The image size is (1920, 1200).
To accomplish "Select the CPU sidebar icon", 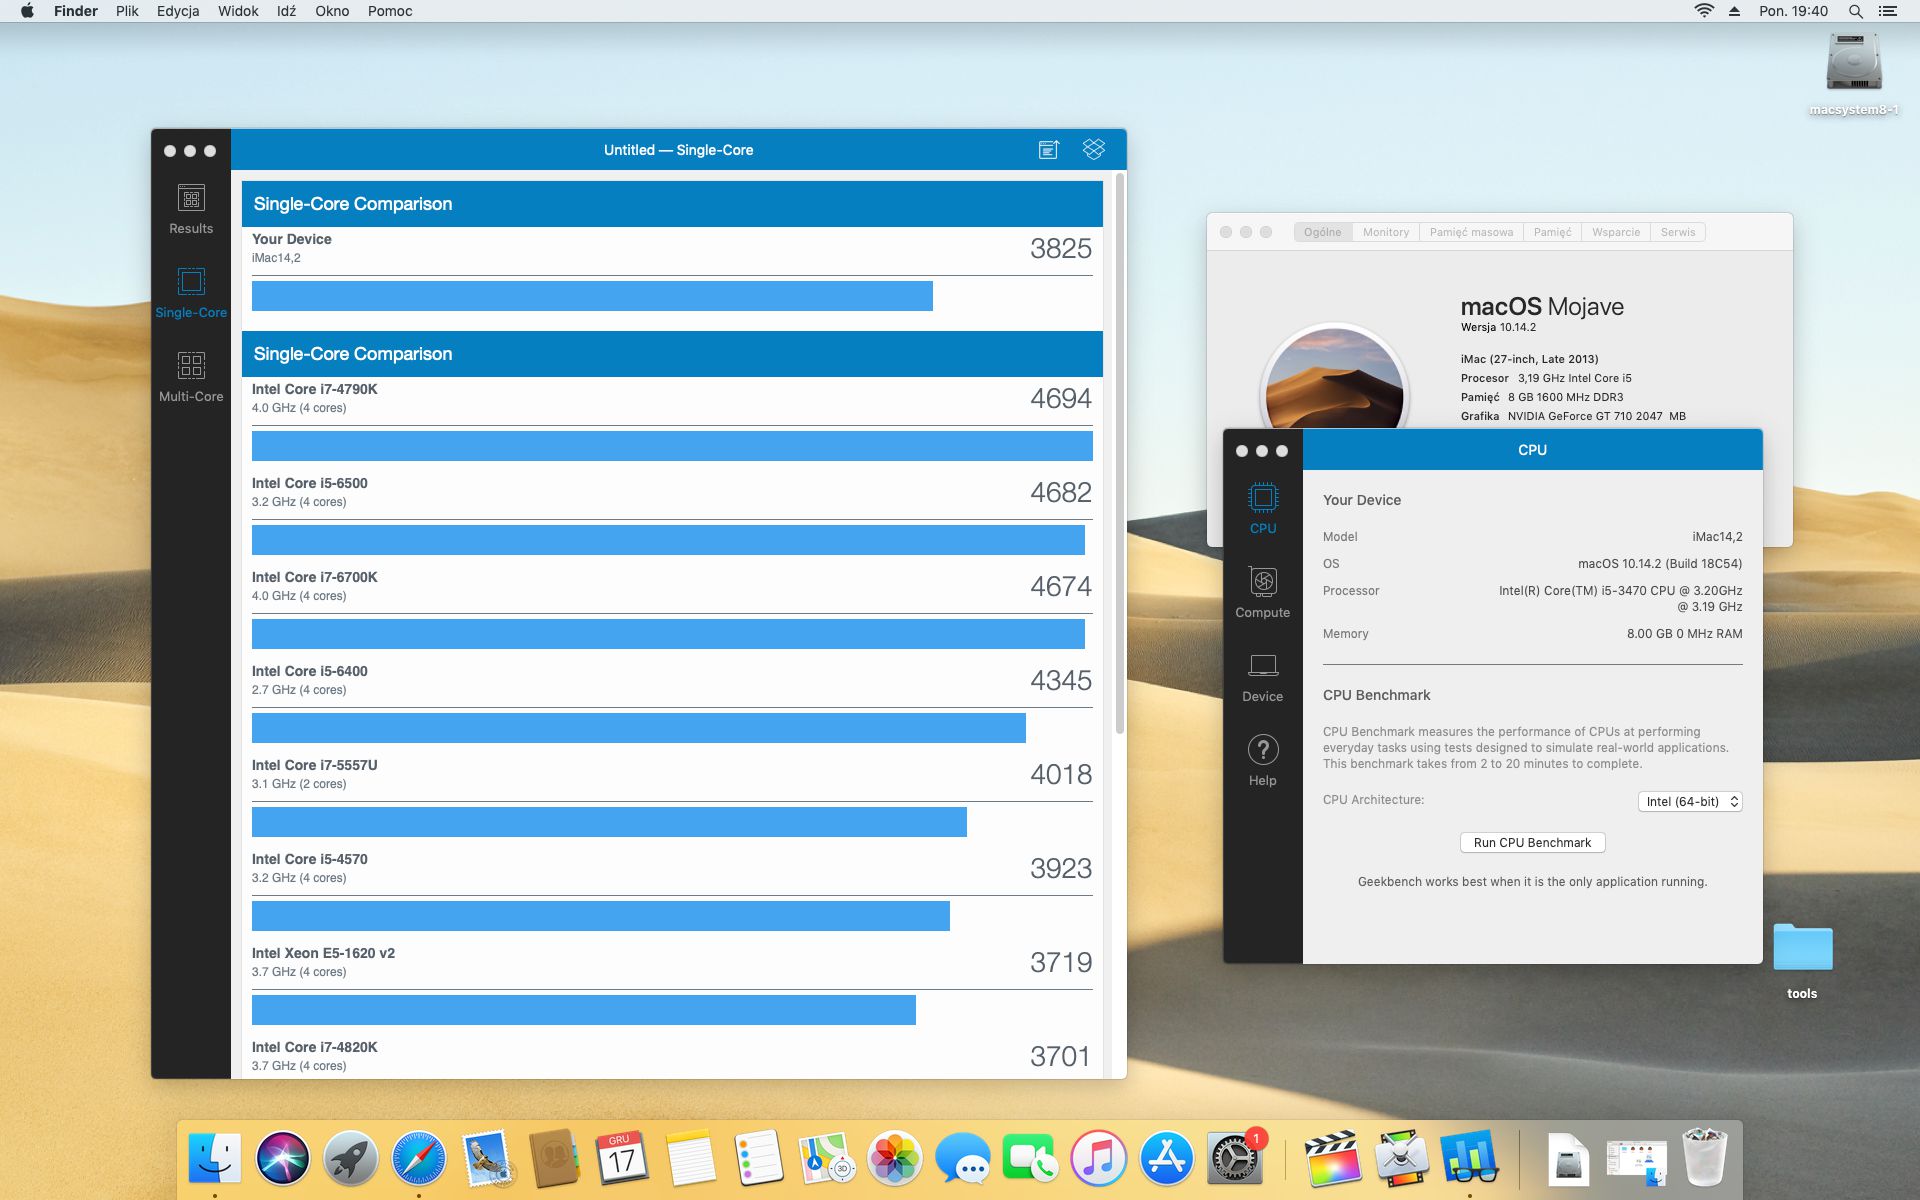I will click(x=1262, y=508).
